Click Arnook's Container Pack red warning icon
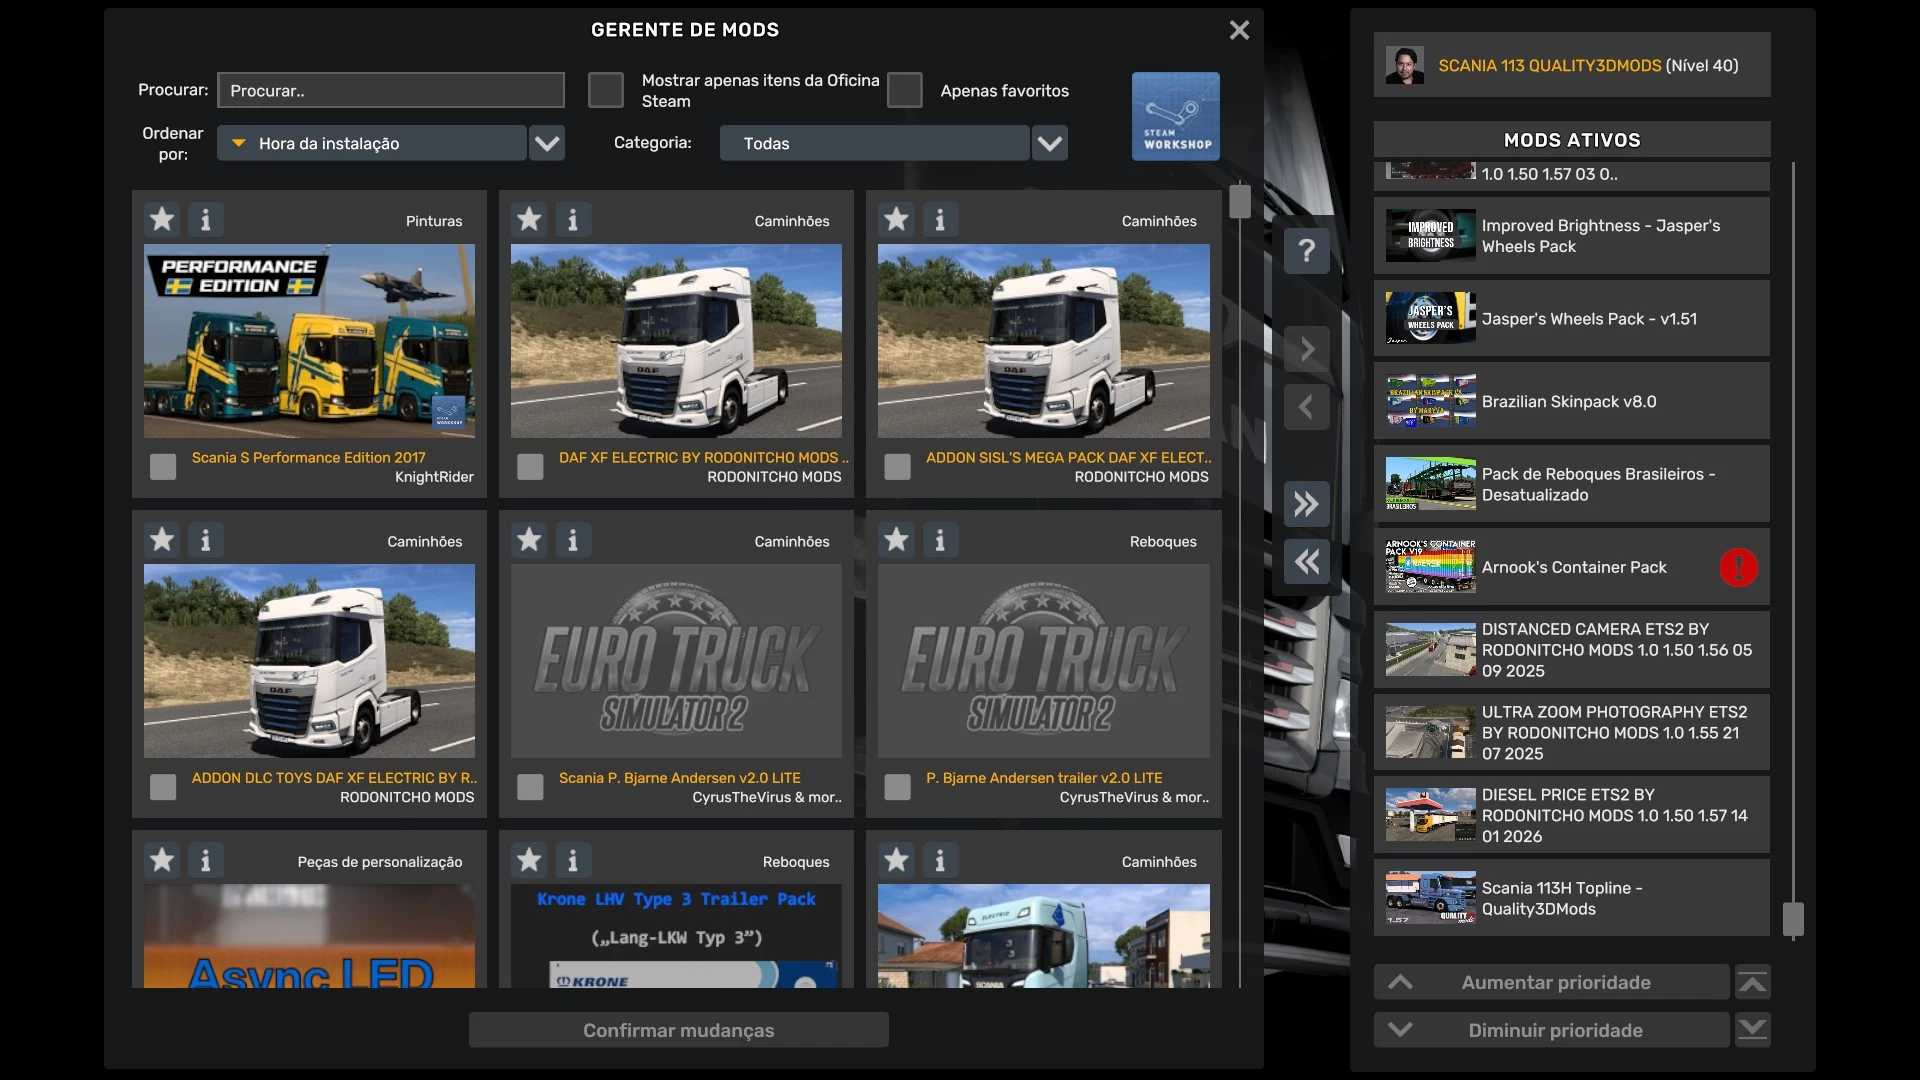Image resolution: width=1920 pixels, height=1080 pixels. [x=1738, y=567]
